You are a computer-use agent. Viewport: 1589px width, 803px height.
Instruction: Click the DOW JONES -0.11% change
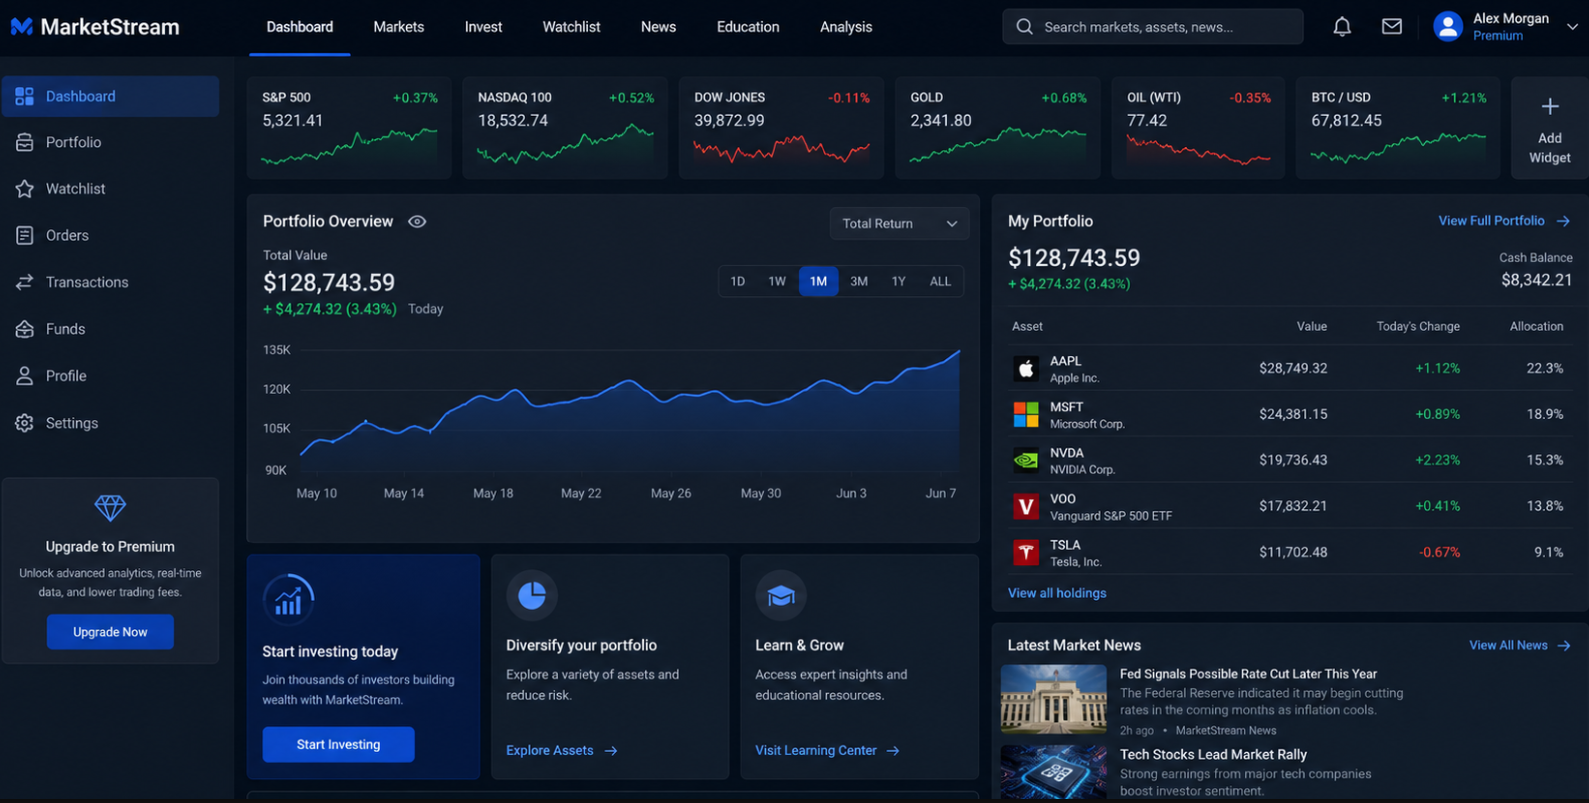click(x=849, y=98)
